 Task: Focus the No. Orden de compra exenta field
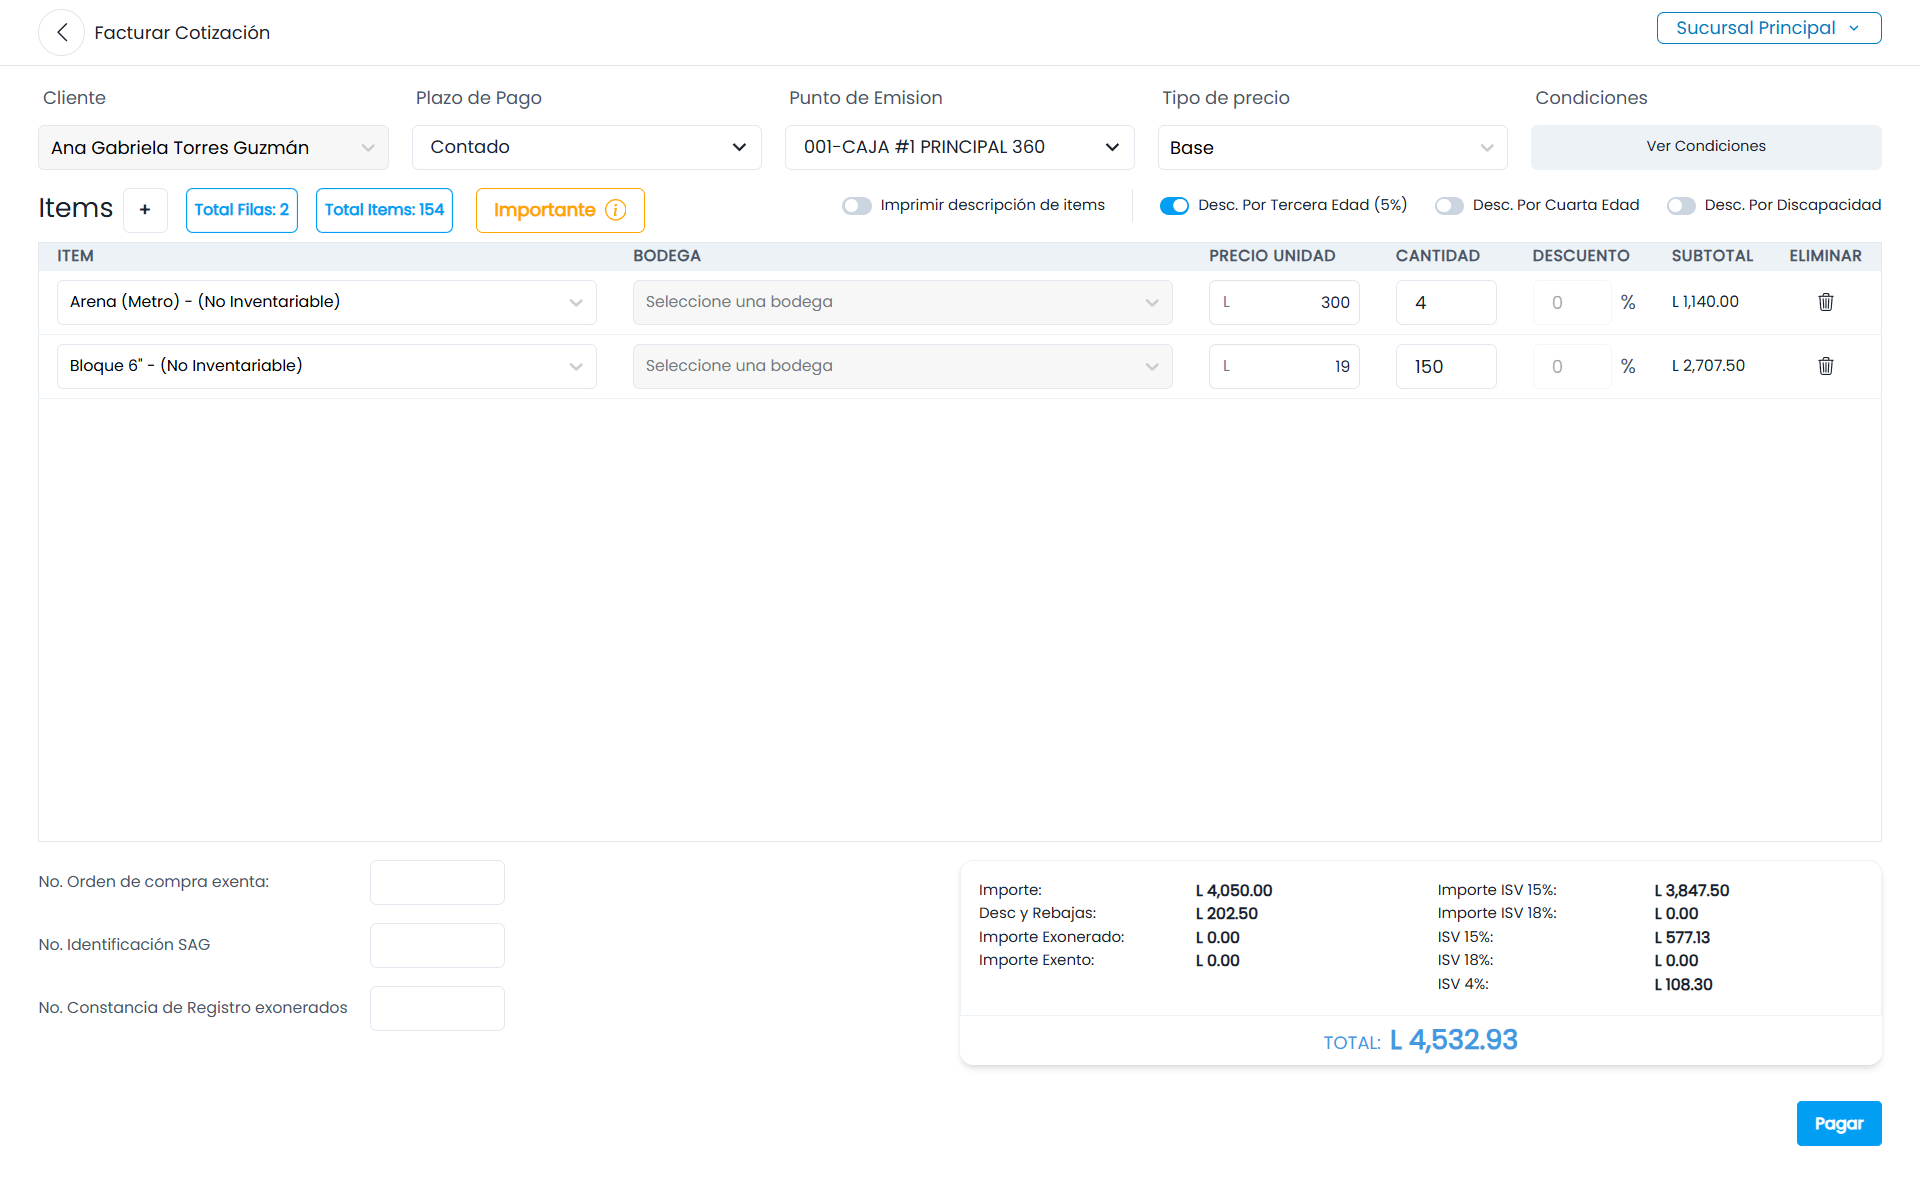pos(437,882)
